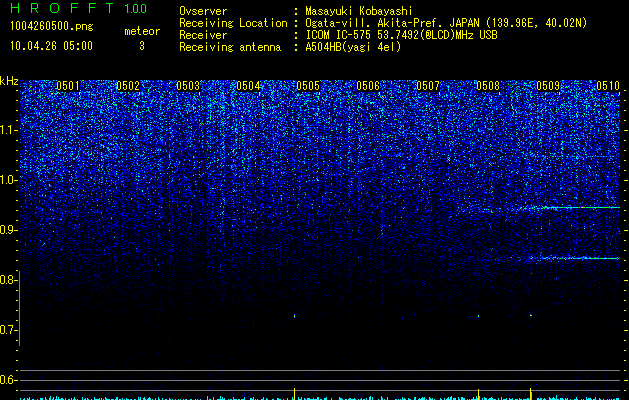Viewport: 629px width, 400px height.
Task: Click the 1.1 kHz axis label
Action: coord(7,130)
